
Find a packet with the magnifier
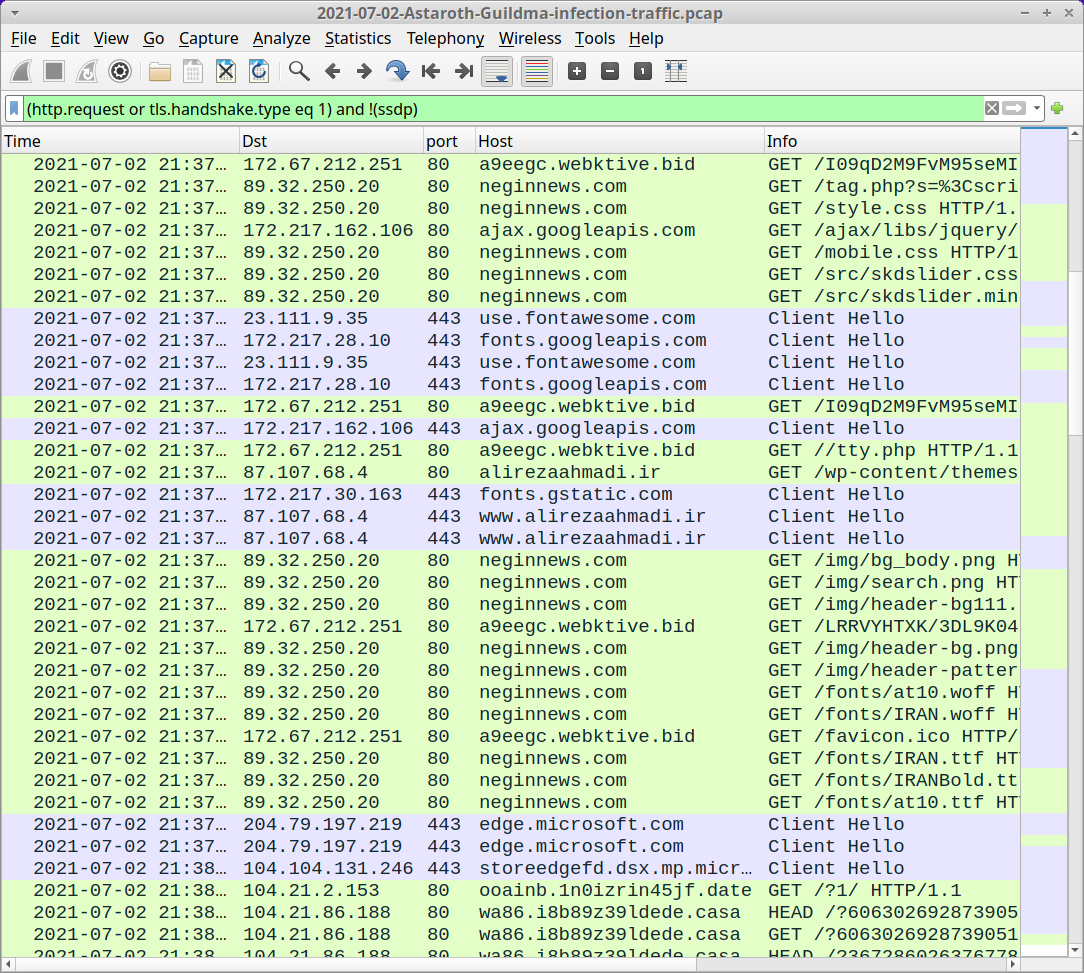click(299, 71)
